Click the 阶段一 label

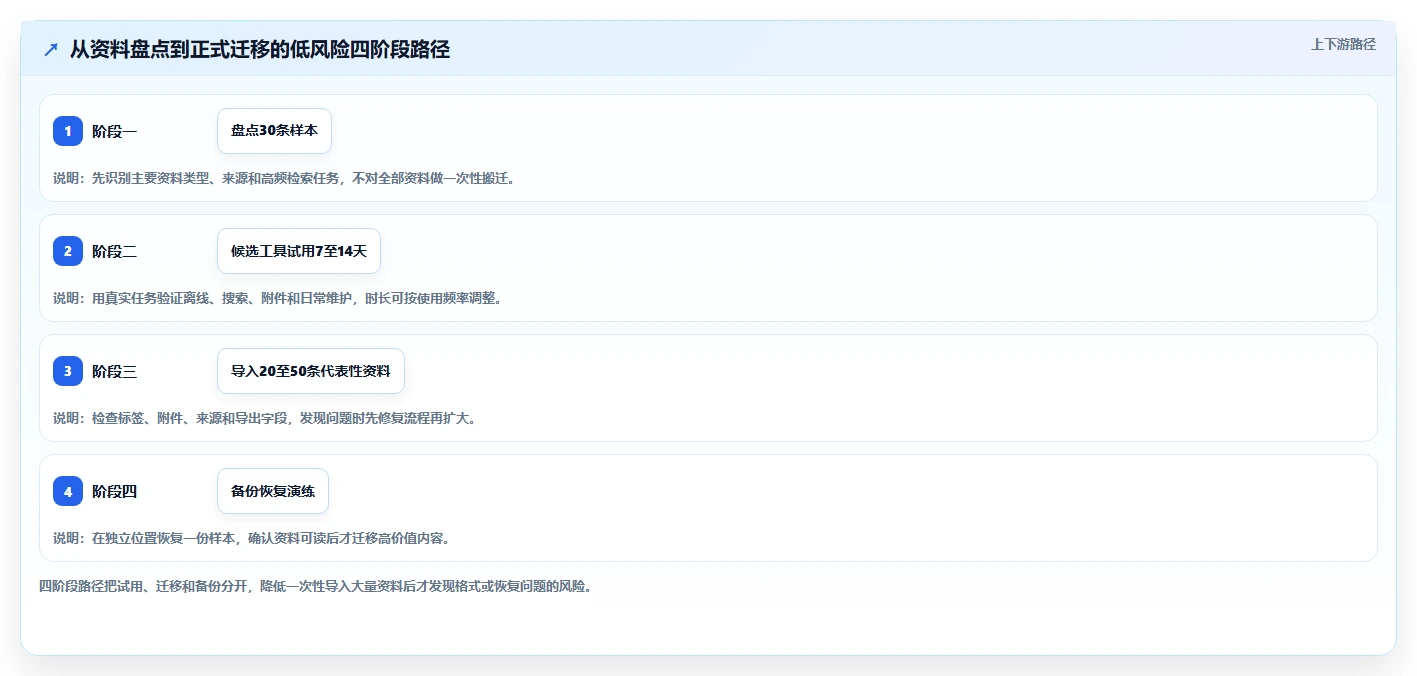(114, 131)
